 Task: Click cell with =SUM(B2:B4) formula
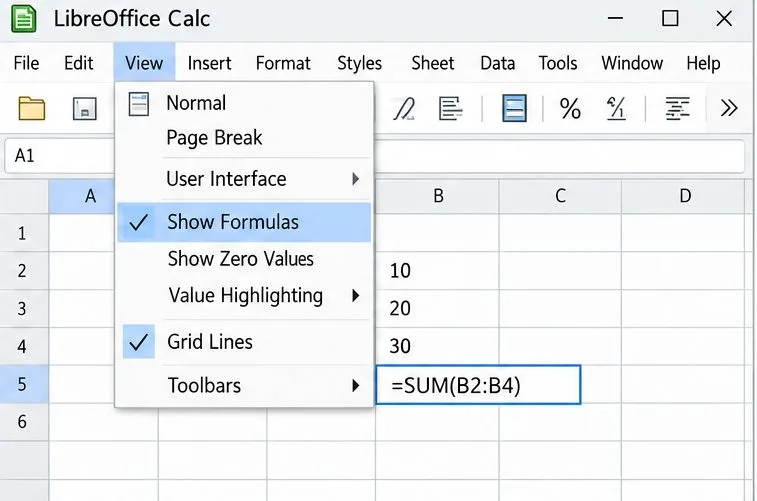(478, 385)
